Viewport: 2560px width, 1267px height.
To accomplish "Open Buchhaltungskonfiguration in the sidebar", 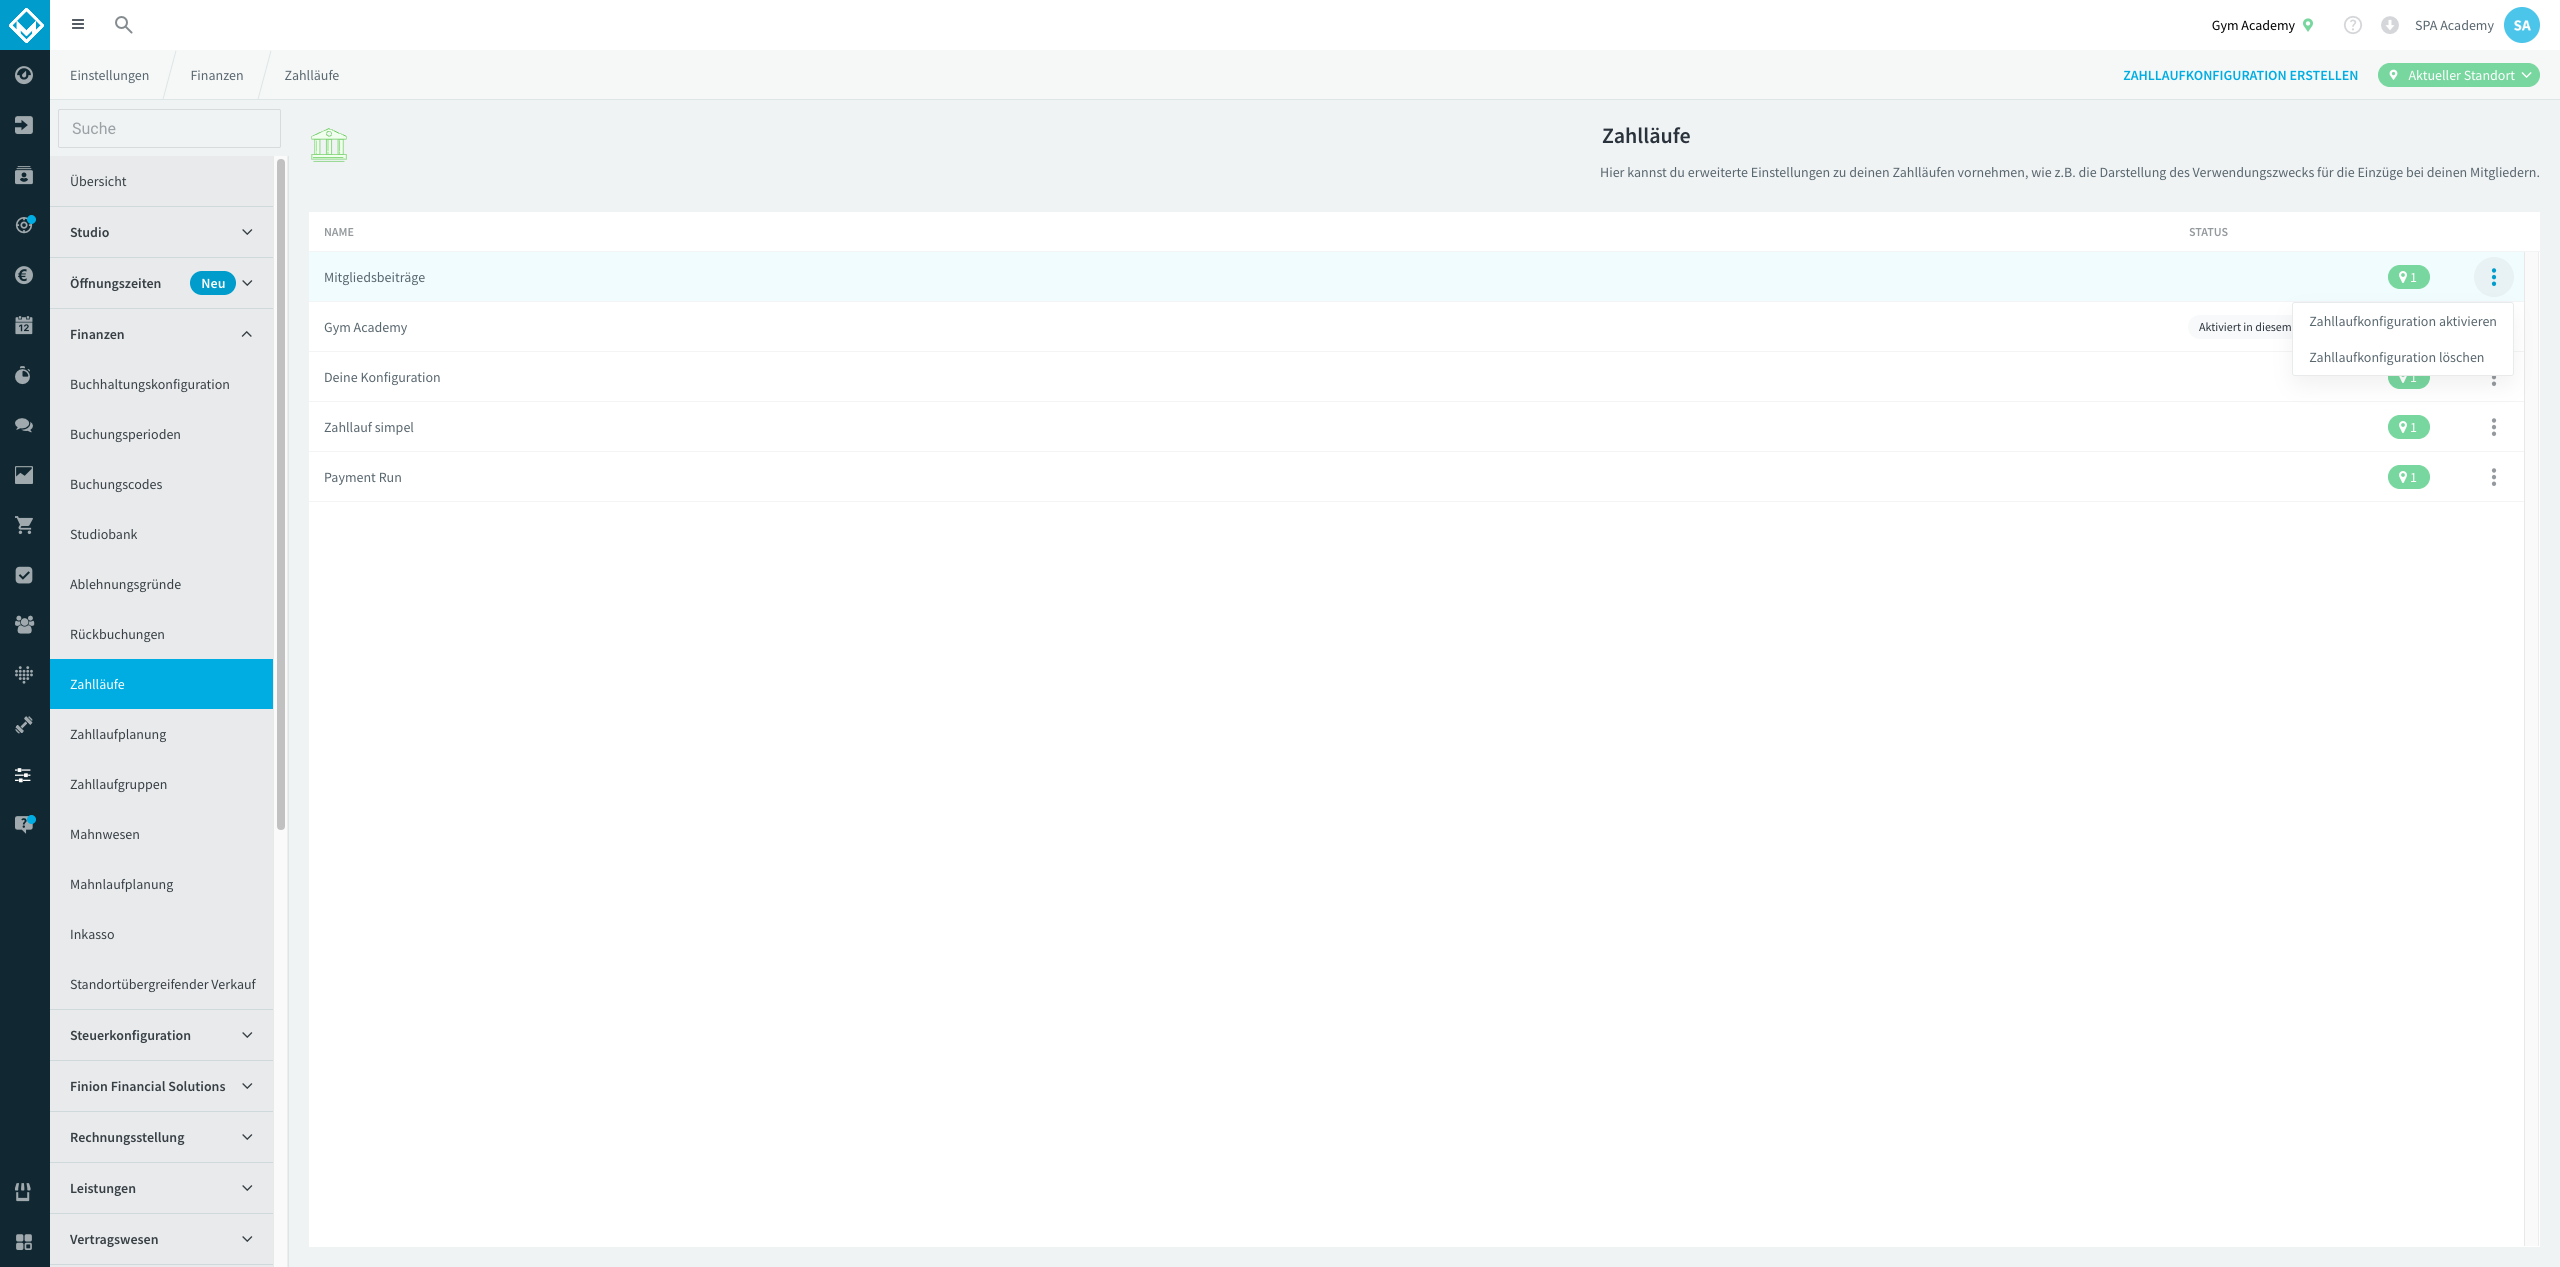I will [161, 384].
